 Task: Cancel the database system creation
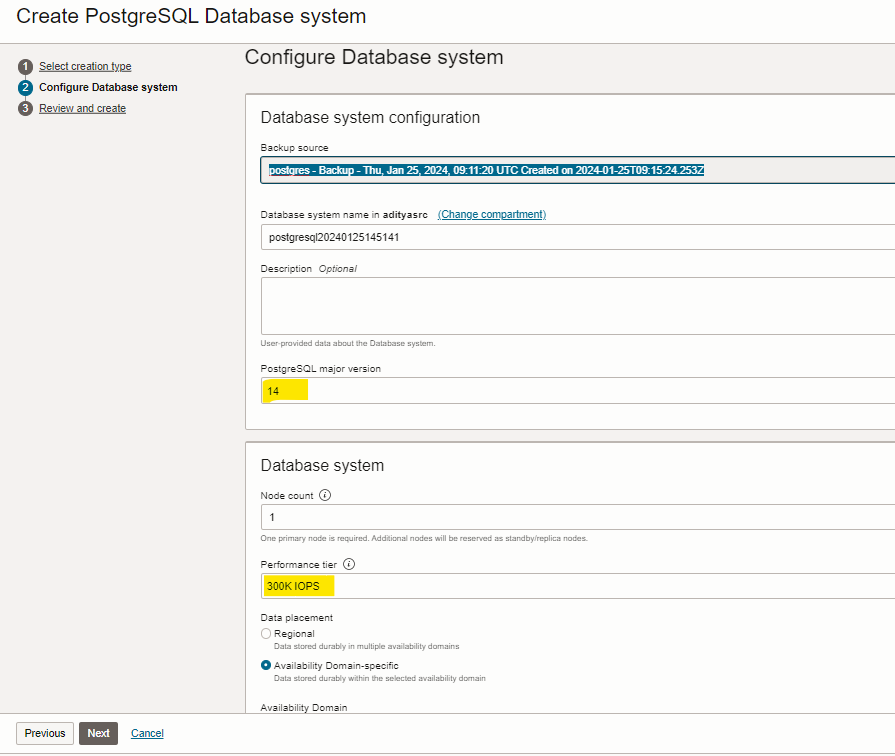point(147,733)
